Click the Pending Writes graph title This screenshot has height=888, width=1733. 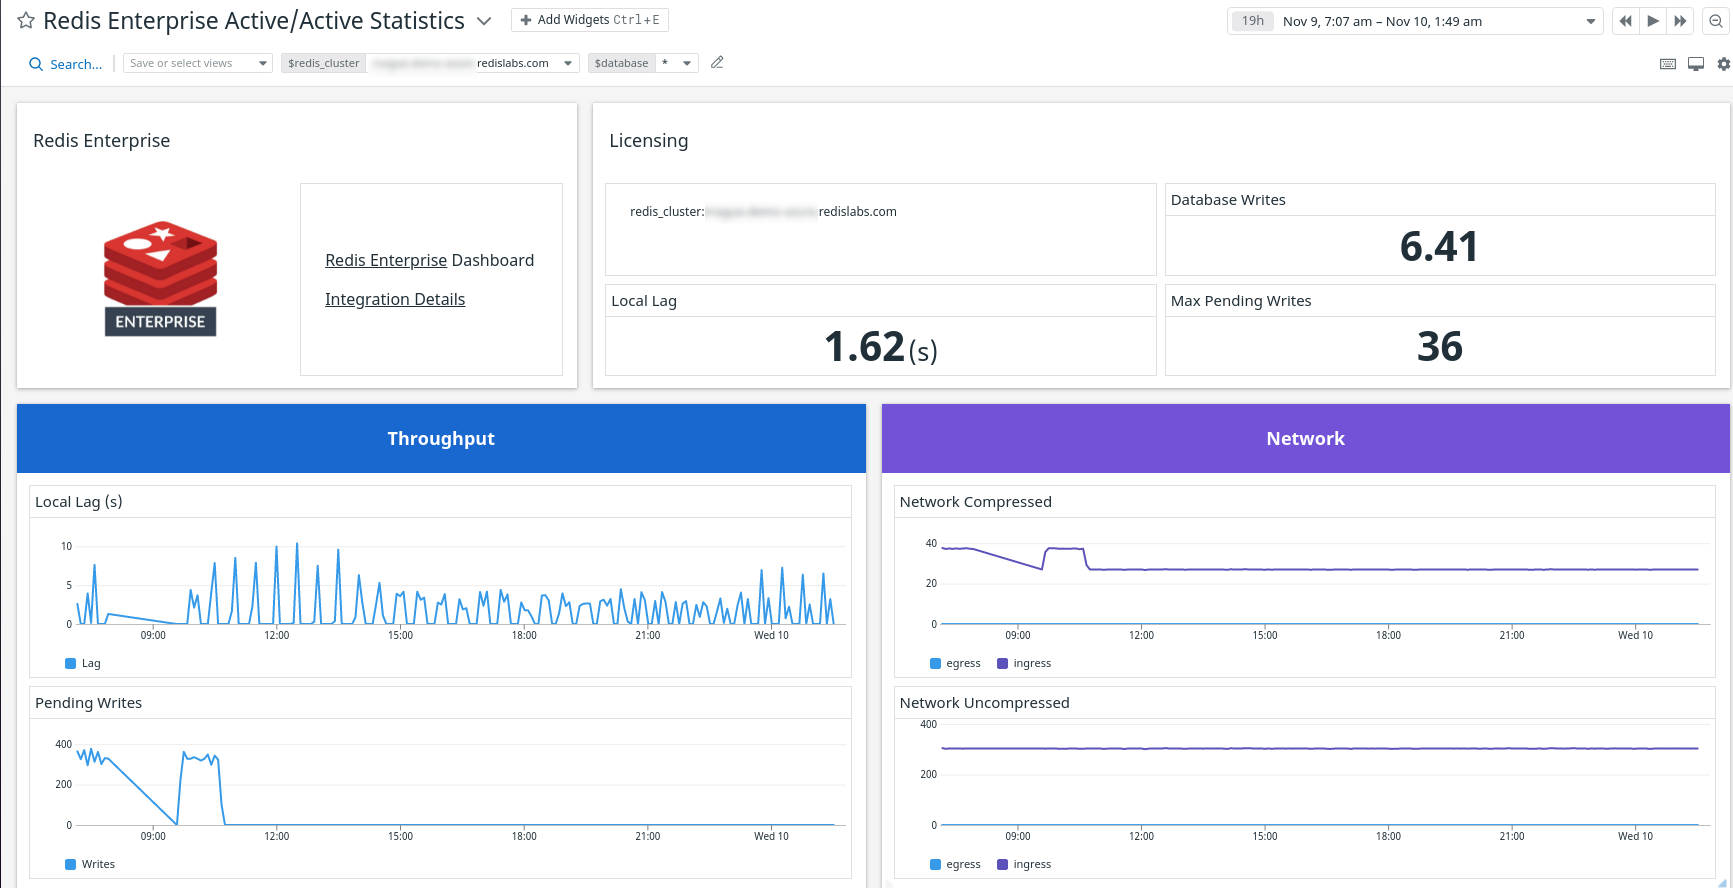pyautogui.click(x=89, y=703)
